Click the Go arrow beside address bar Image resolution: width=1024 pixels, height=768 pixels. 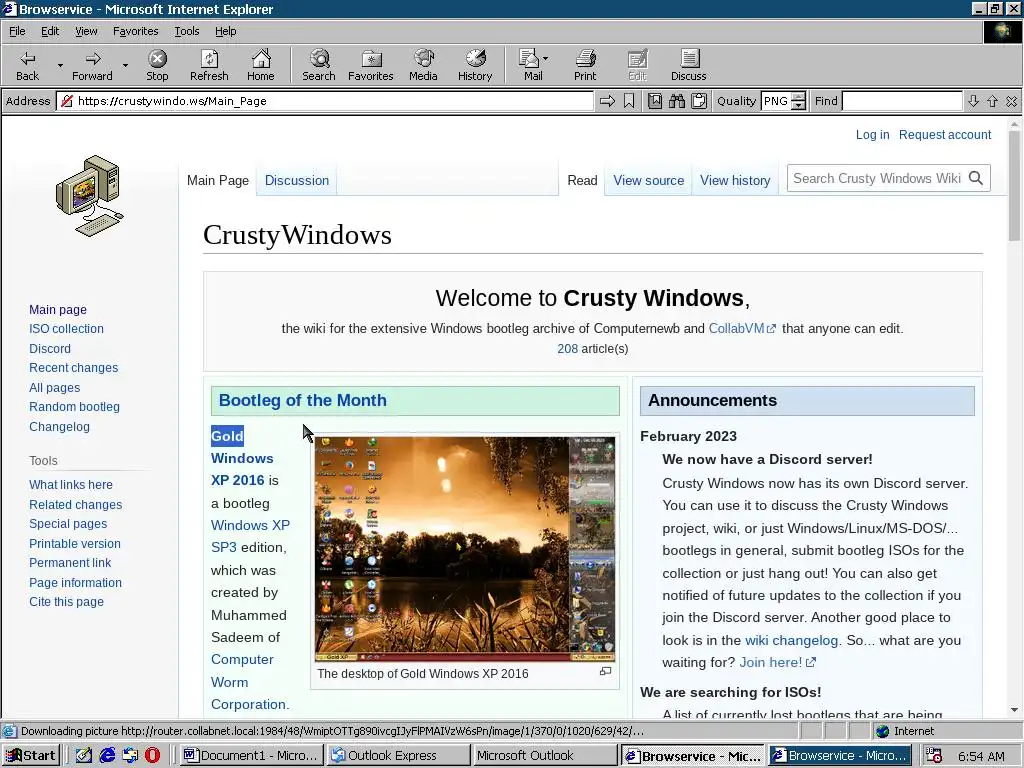pos(607,101)
